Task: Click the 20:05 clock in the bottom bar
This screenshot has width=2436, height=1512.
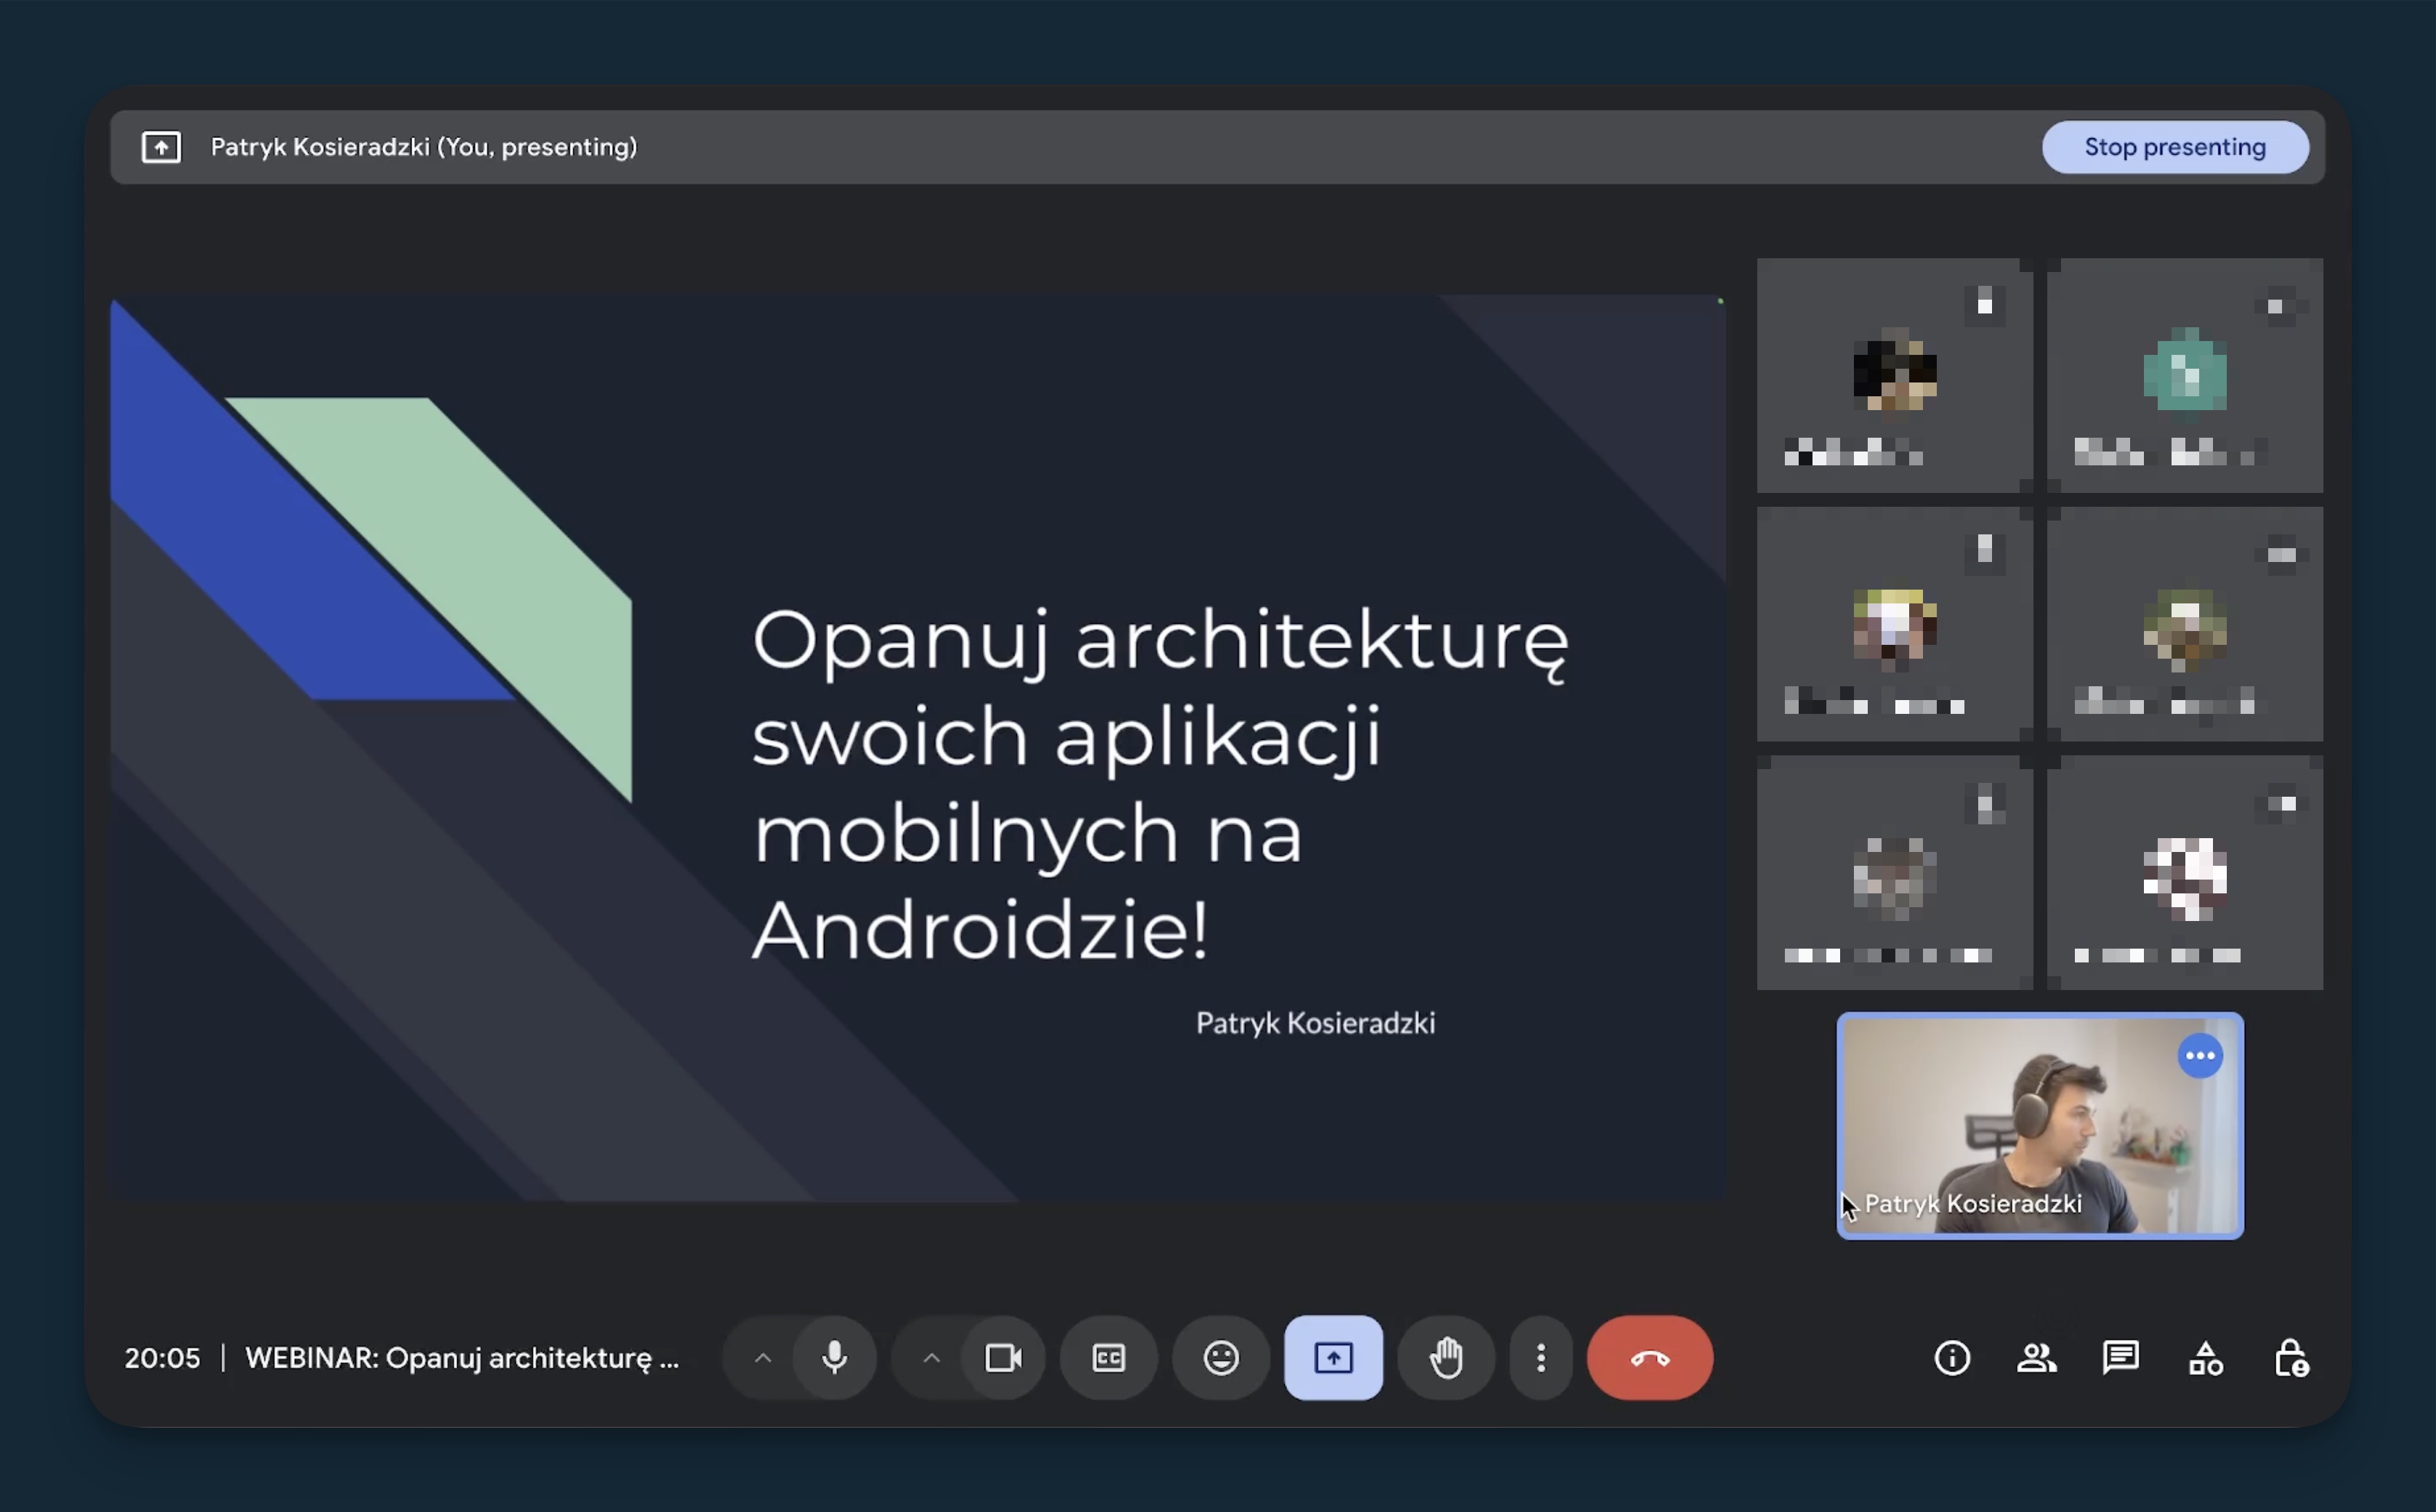Action: [x=162, y=1357]
